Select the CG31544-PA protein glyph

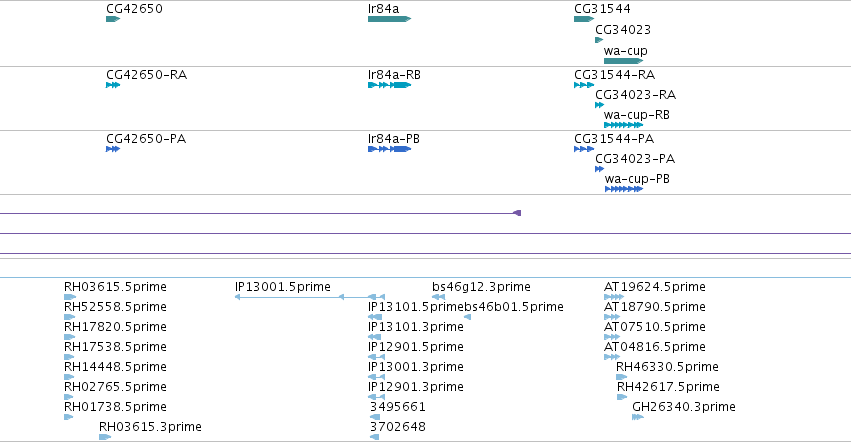pos(584,149)
